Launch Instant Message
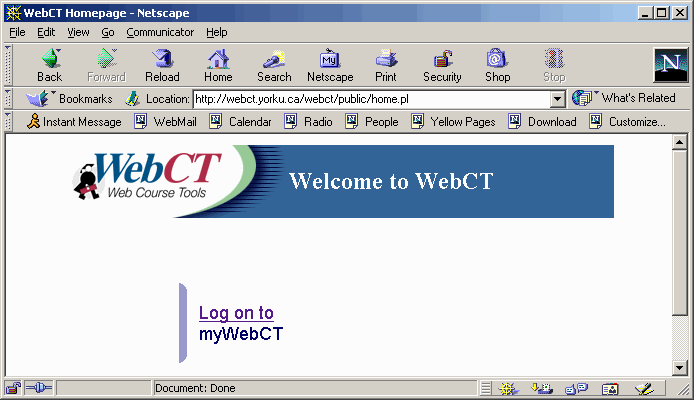Screen dimensions: 694x400 click(74, 122)
